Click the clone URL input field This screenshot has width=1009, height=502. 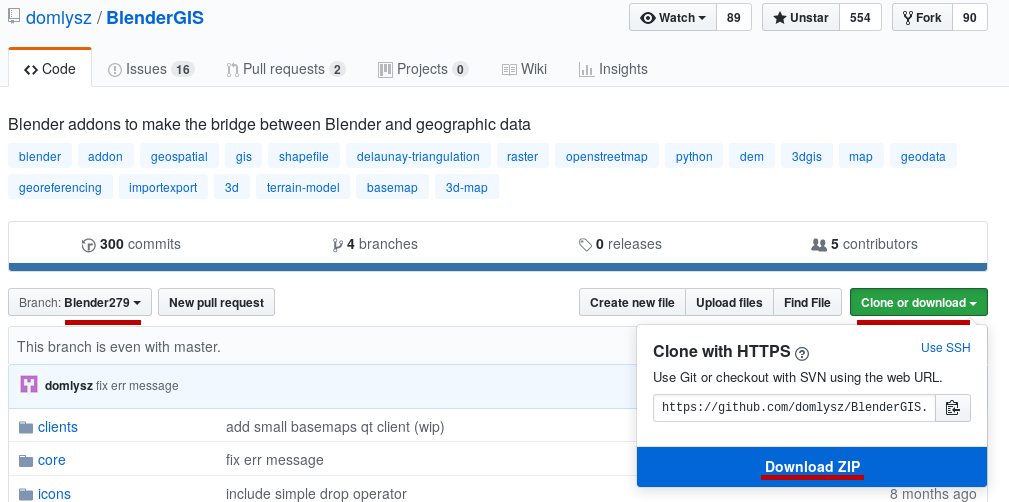794,407
